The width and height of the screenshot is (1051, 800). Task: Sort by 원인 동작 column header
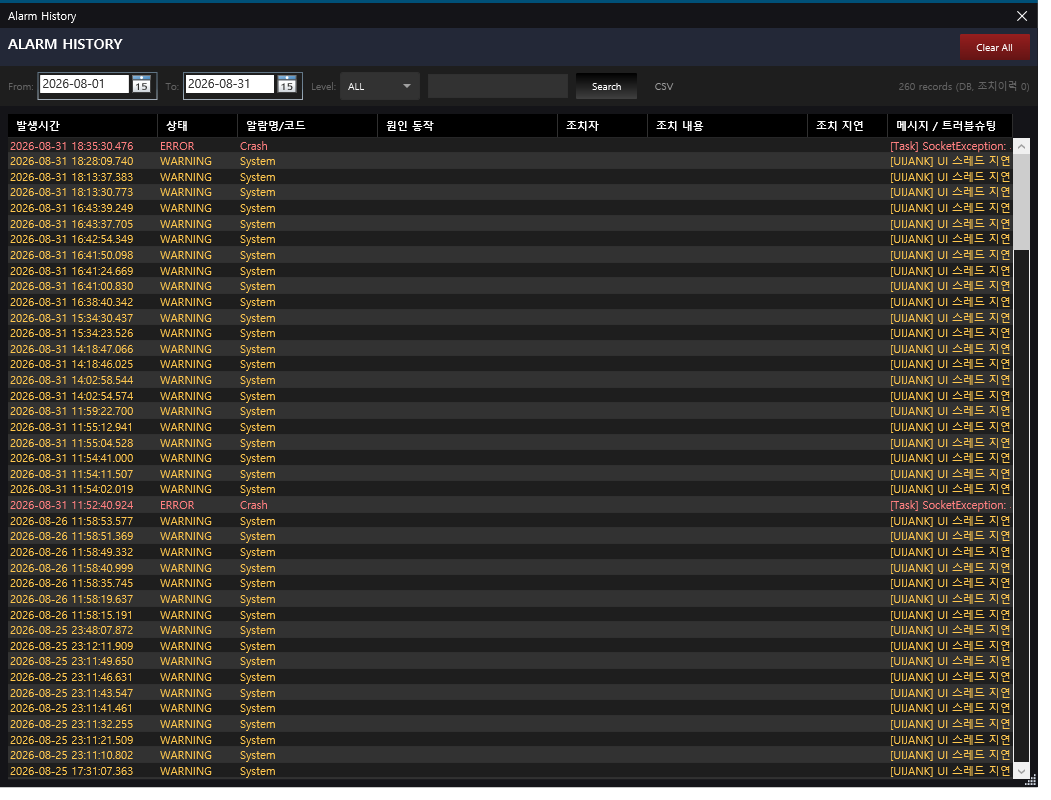tap(467, 126)
